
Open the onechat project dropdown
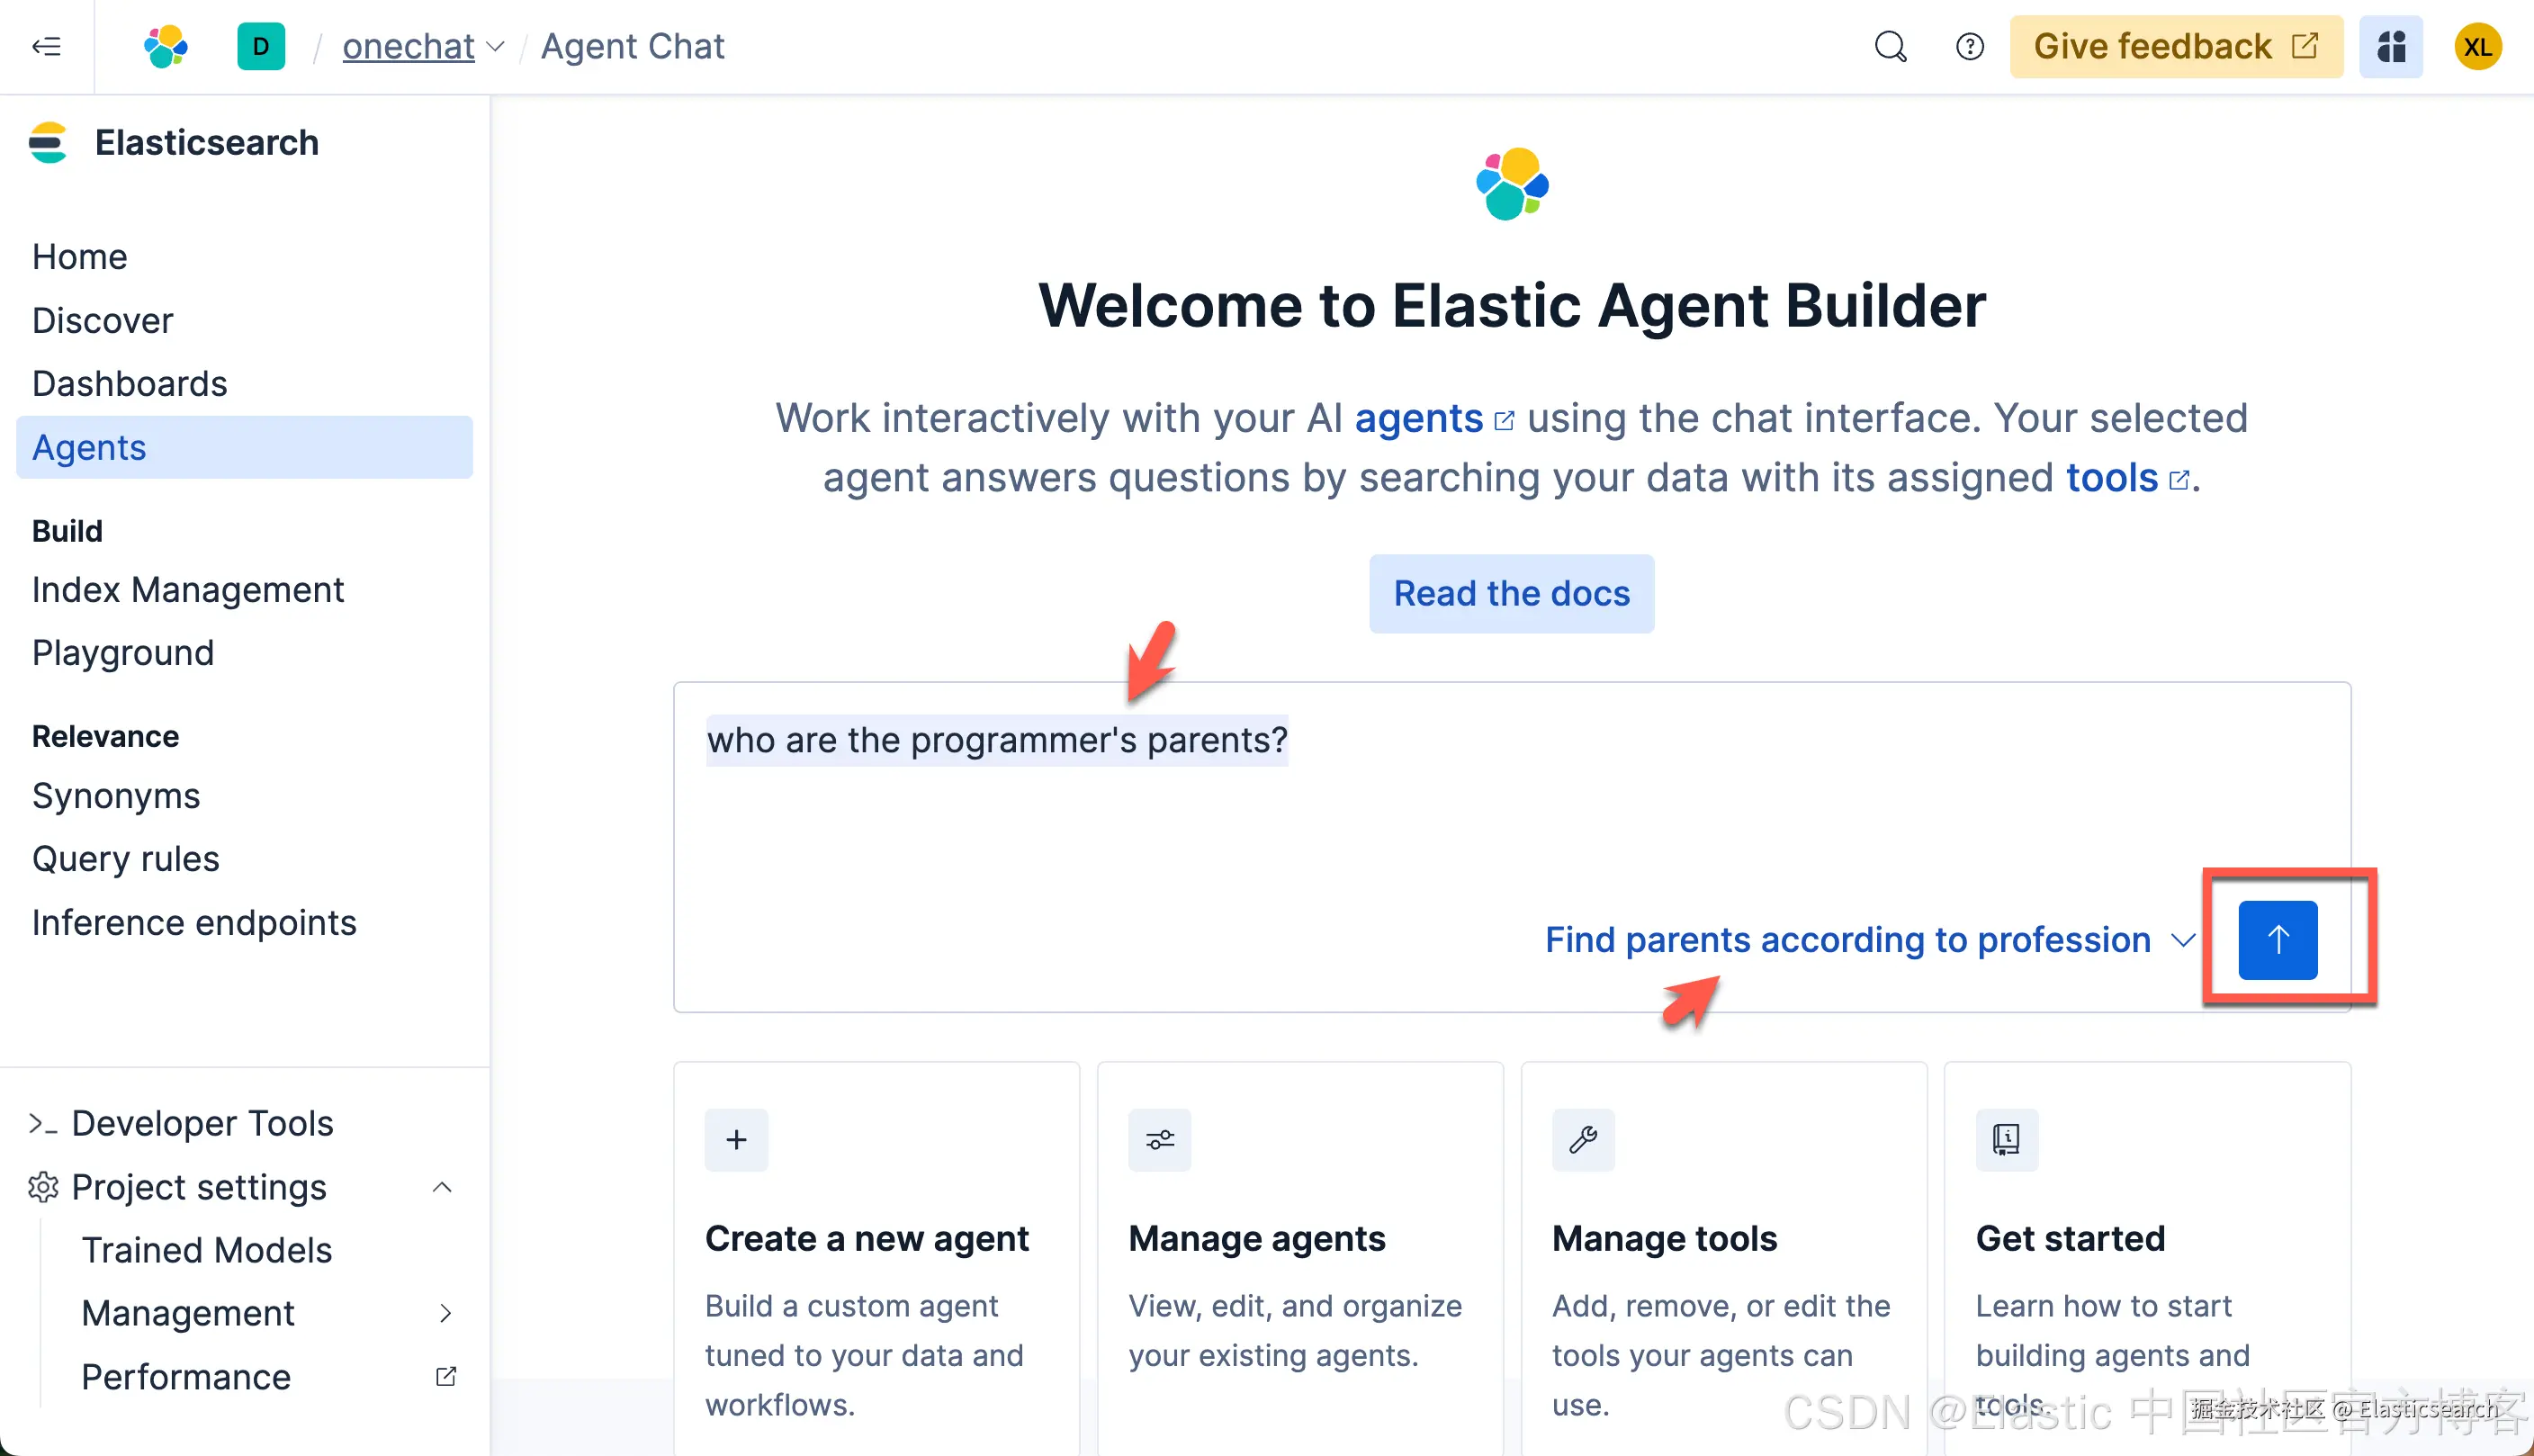tap(423, 46)
